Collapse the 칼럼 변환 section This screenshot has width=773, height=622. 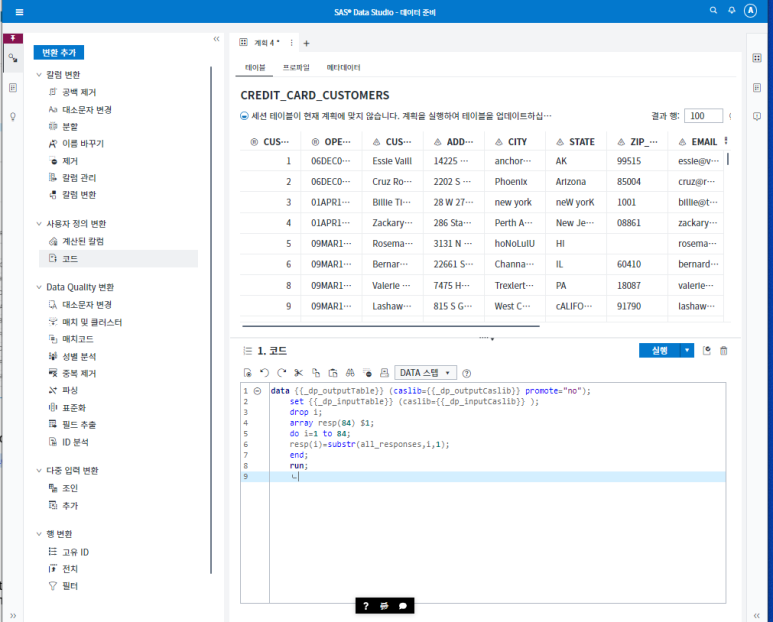point(39,75)
